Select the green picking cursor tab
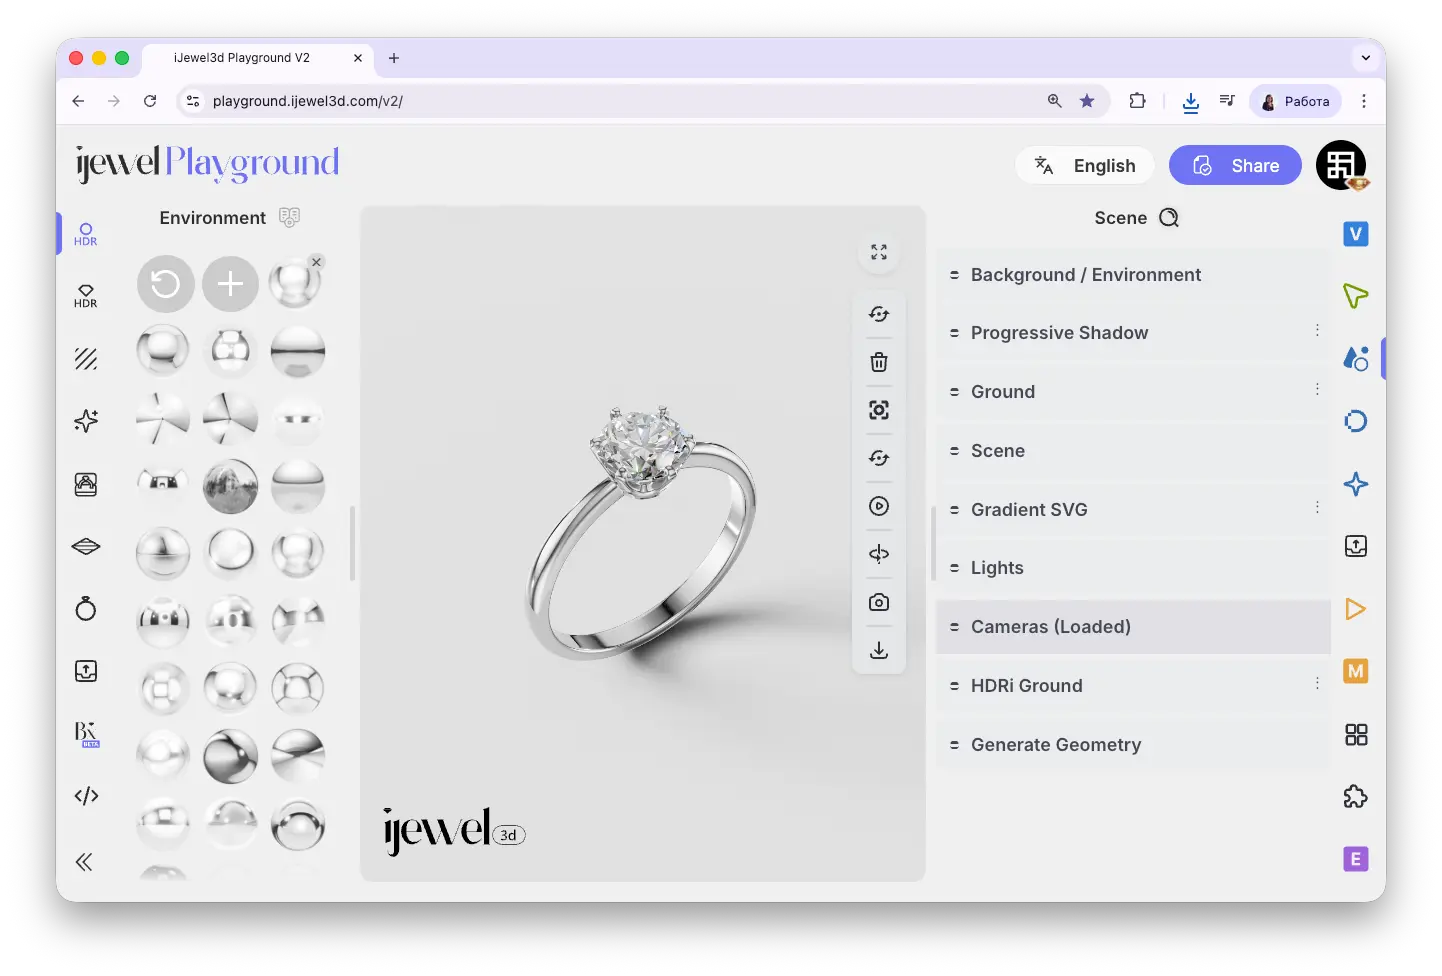 pyautogui.click(x=1356, y=296)
